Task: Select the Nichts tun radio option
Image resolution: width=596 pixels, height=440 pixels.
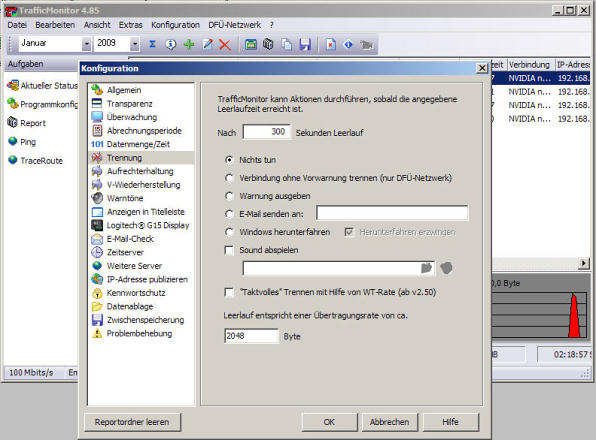Action: [229, 160]
